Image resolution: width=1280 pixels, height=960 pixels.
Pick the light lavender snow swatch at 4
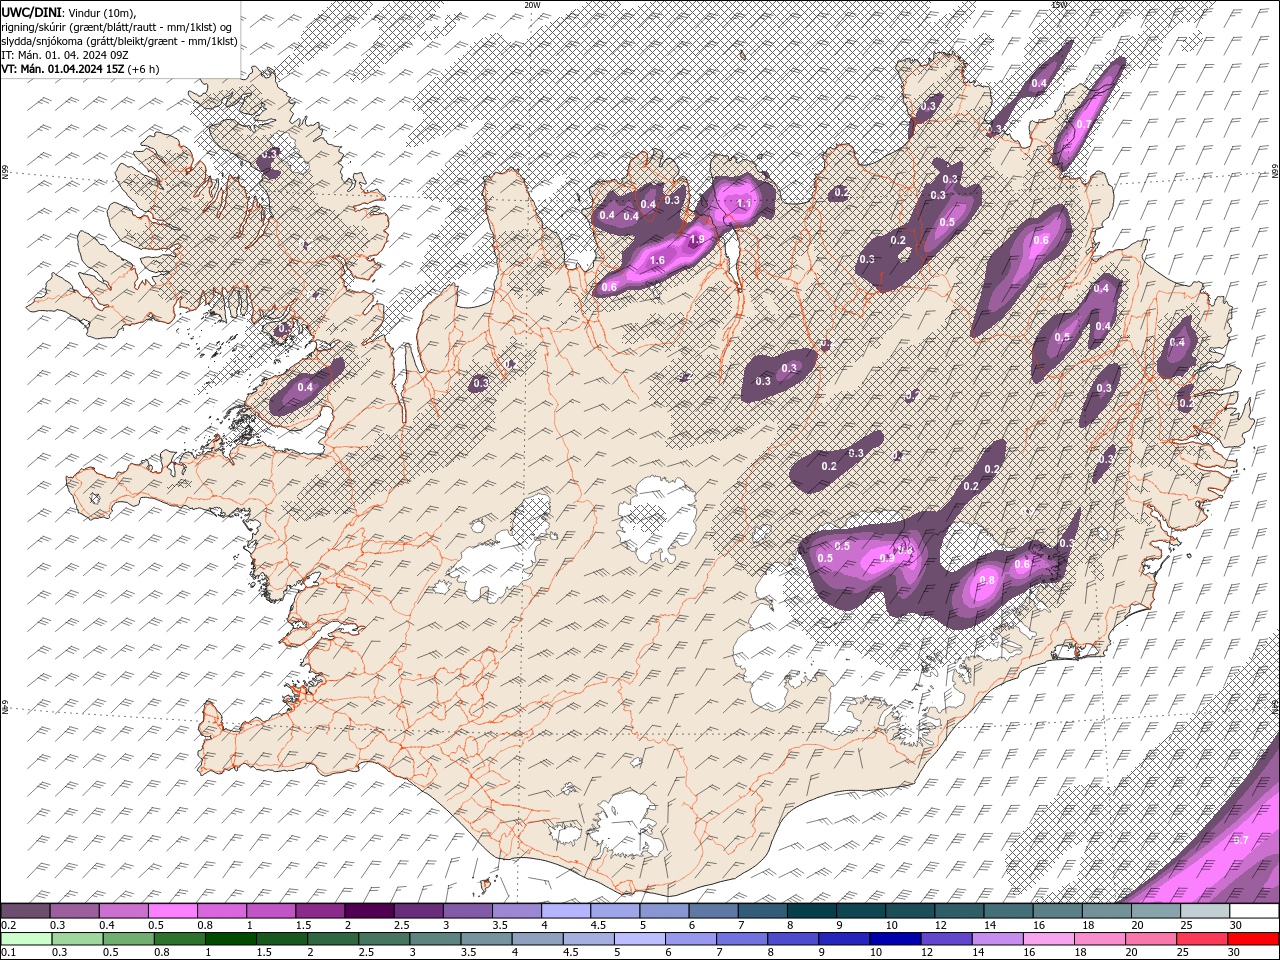coord(565,911)
